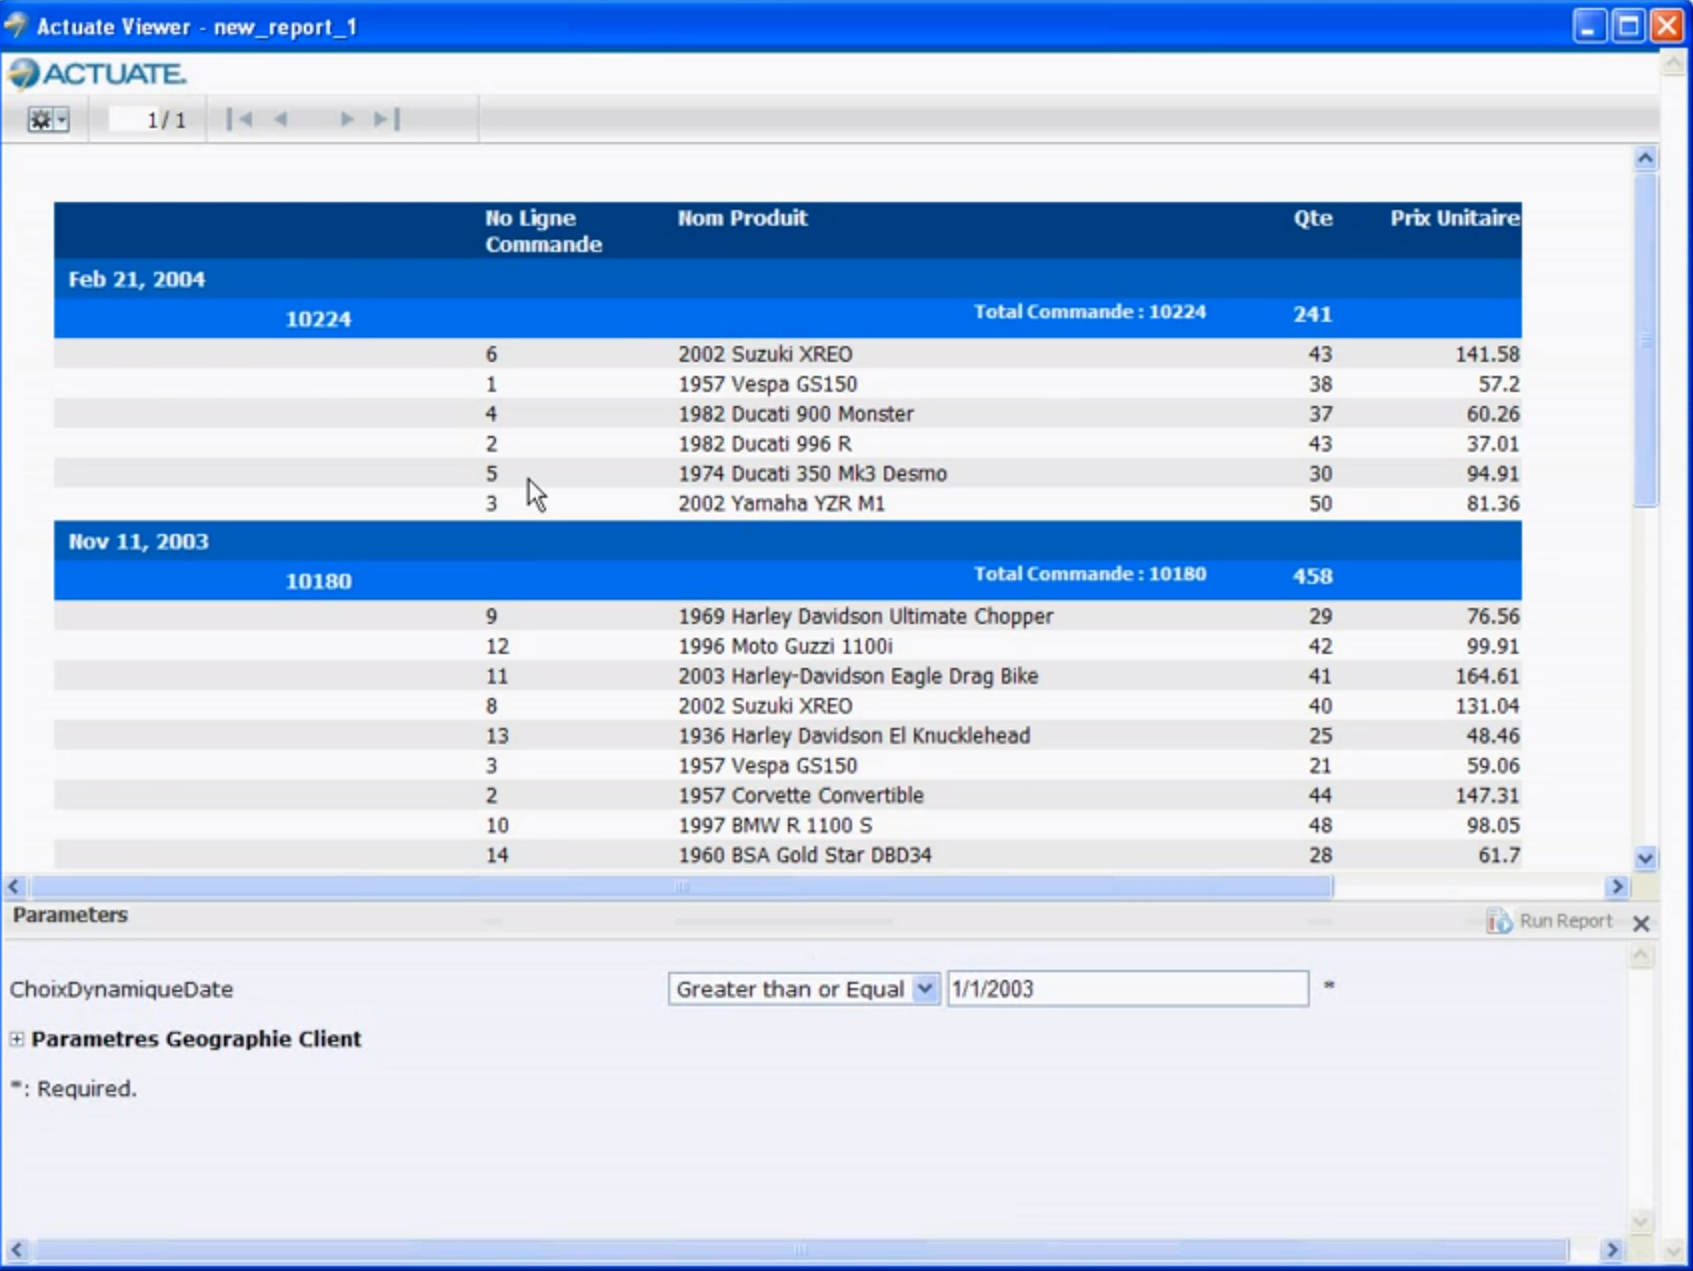The height and width of the screenshot is (1271, 1693).
Task: Click the Parameters panel title
Action: click(x=70, y=915)
